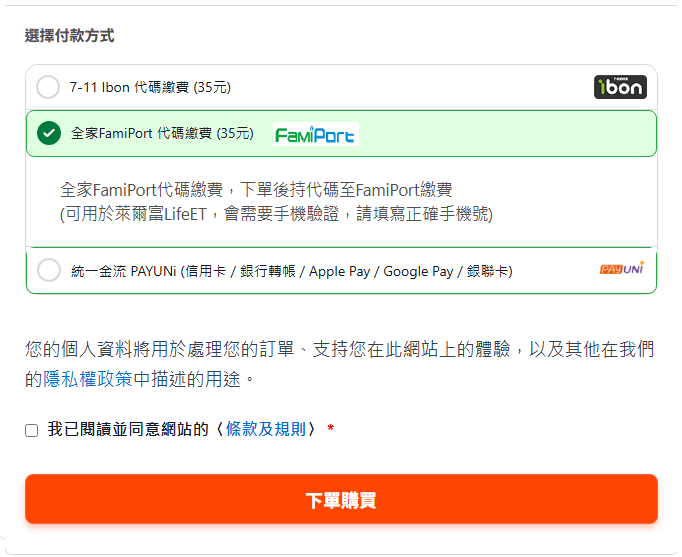Select the 7-11 Ibon radio button

tap(48, 87)
